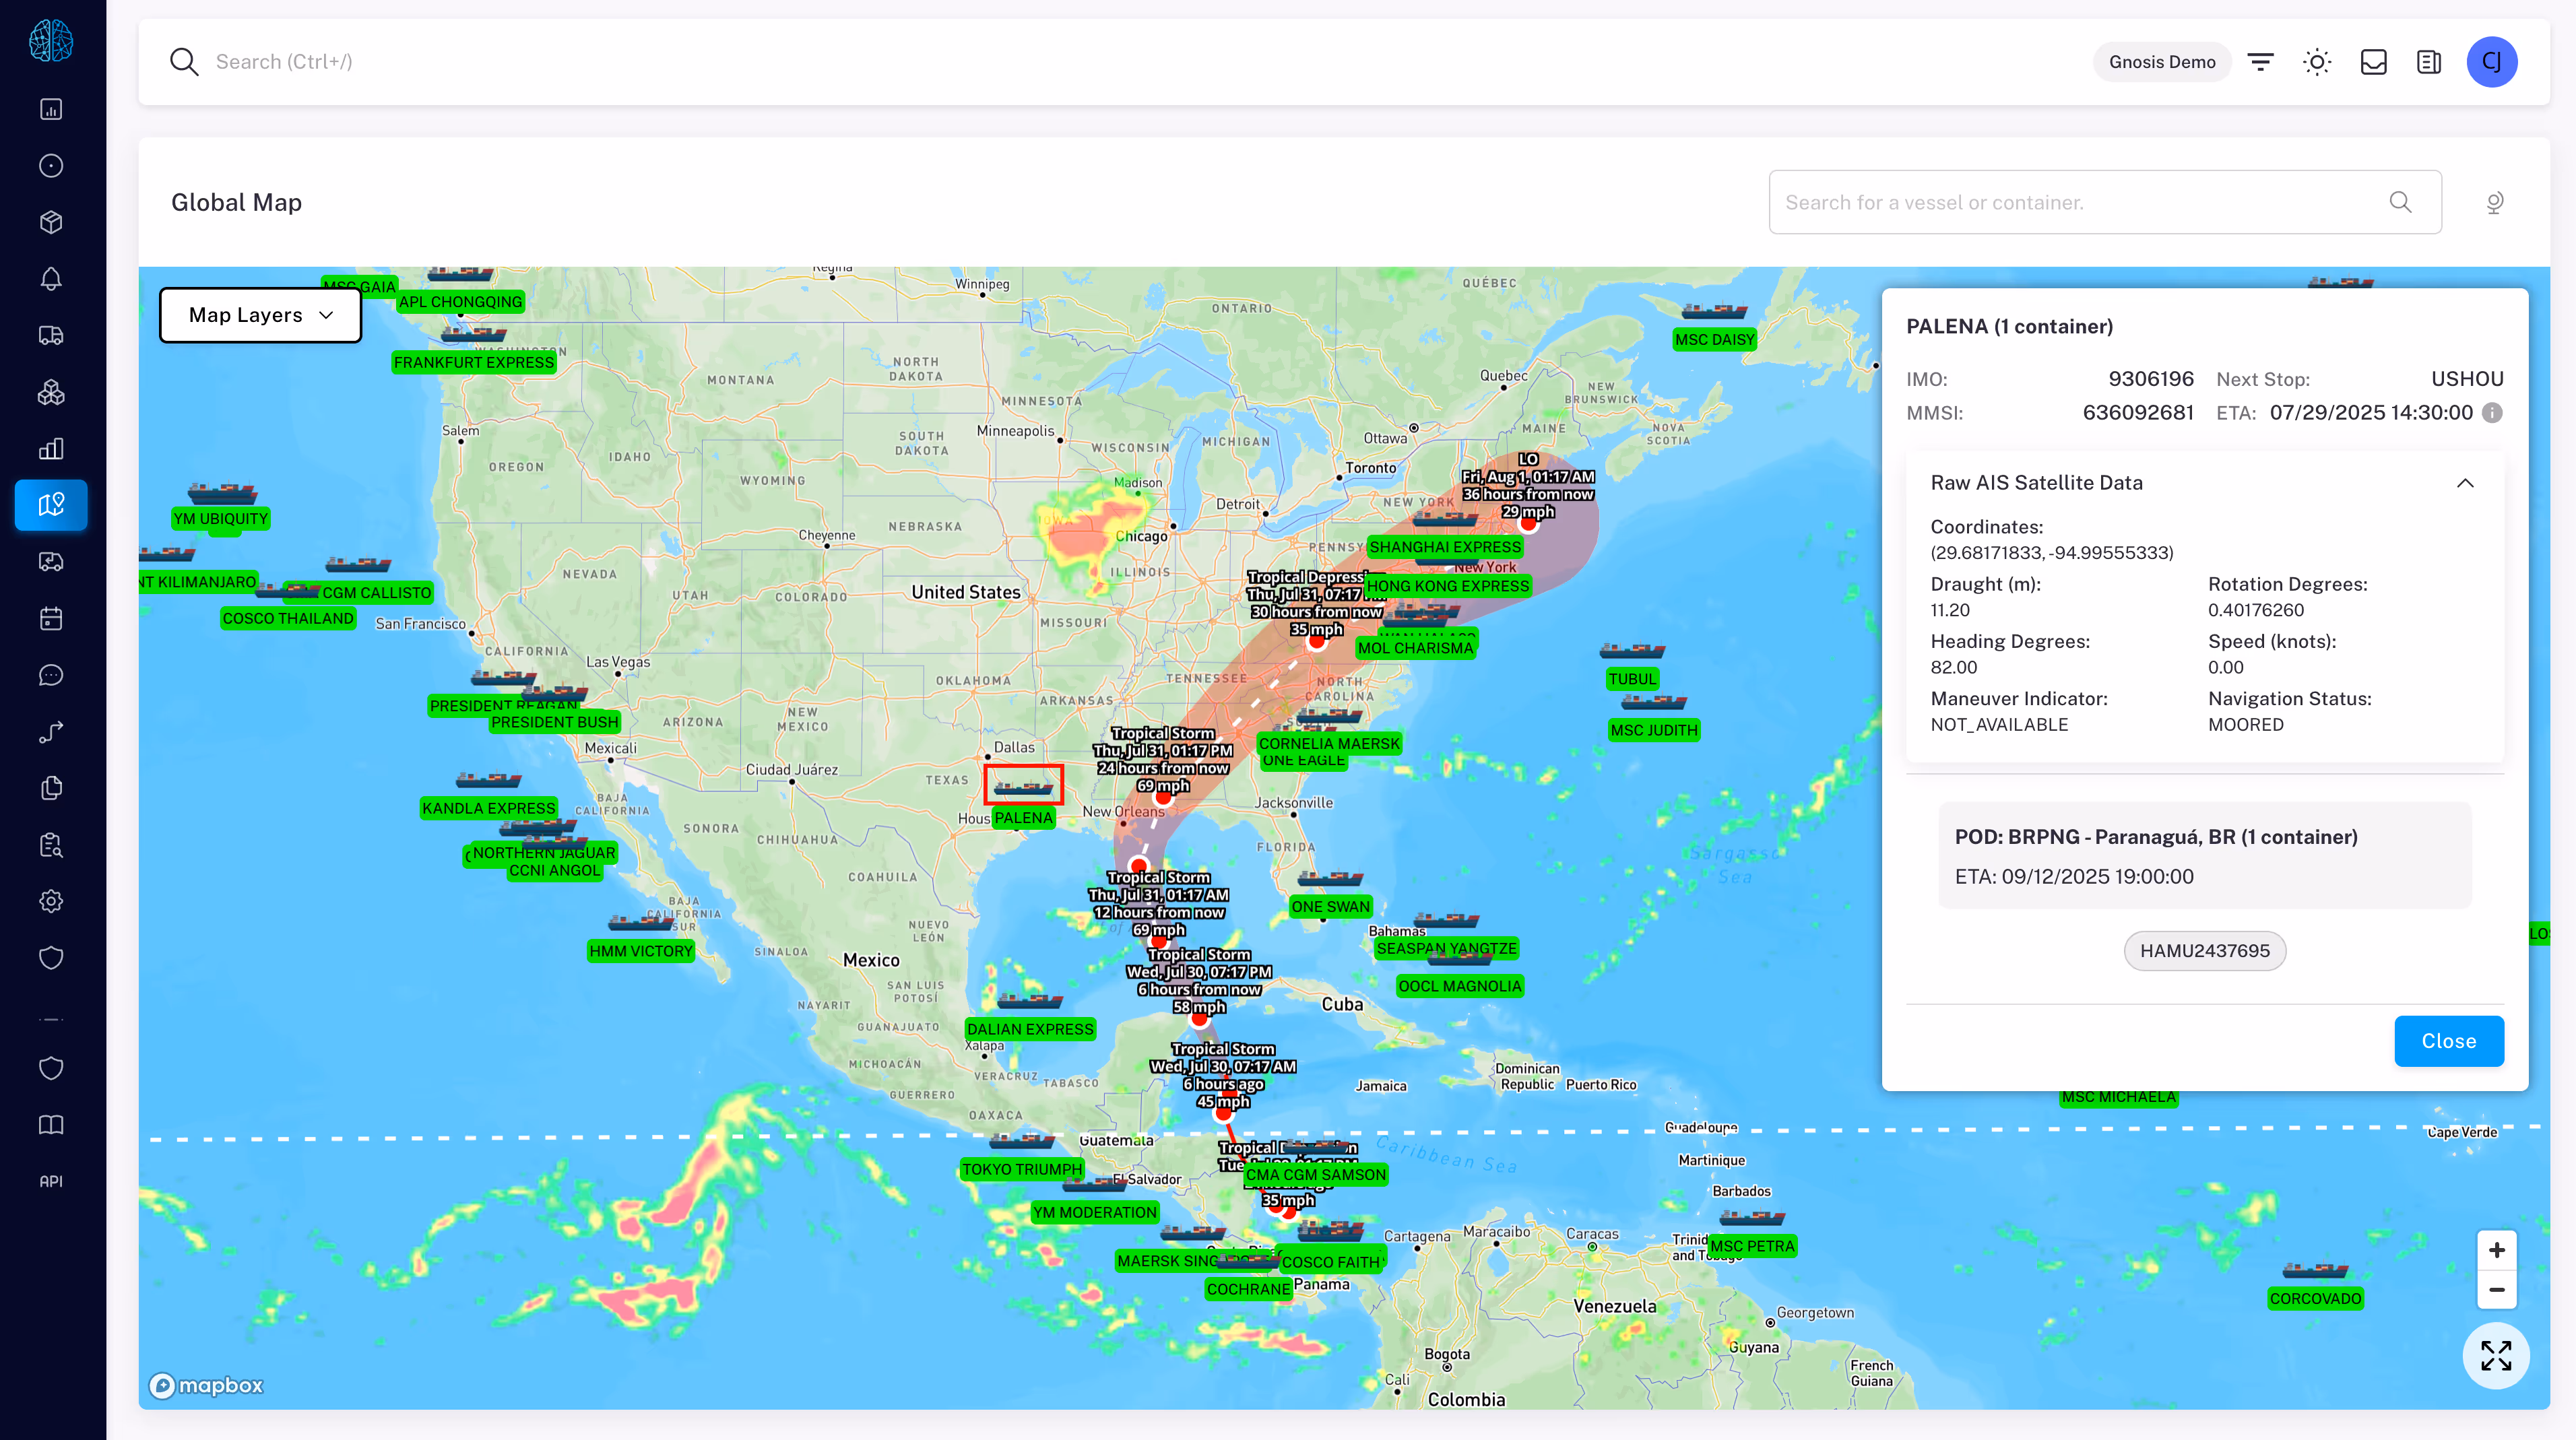
Task: Toggle light/dark theme sun icon
Action: [2317, 62]
